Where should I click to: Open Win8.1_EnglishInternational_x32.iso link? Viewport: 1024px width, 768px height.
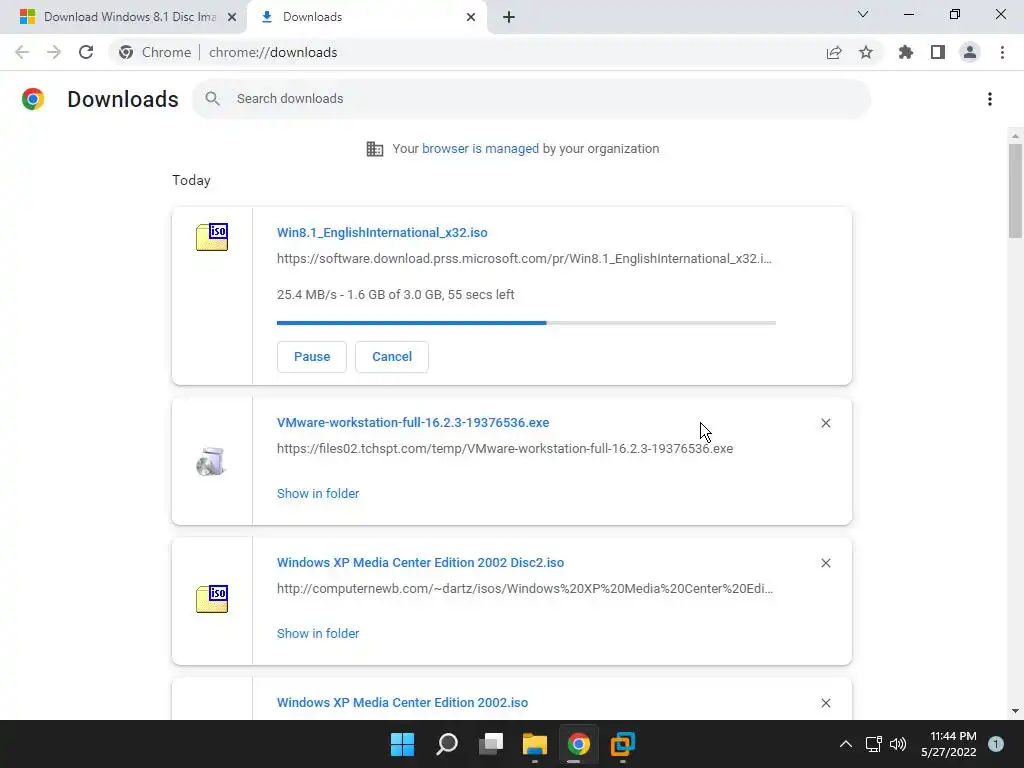(x=382, y=232)
